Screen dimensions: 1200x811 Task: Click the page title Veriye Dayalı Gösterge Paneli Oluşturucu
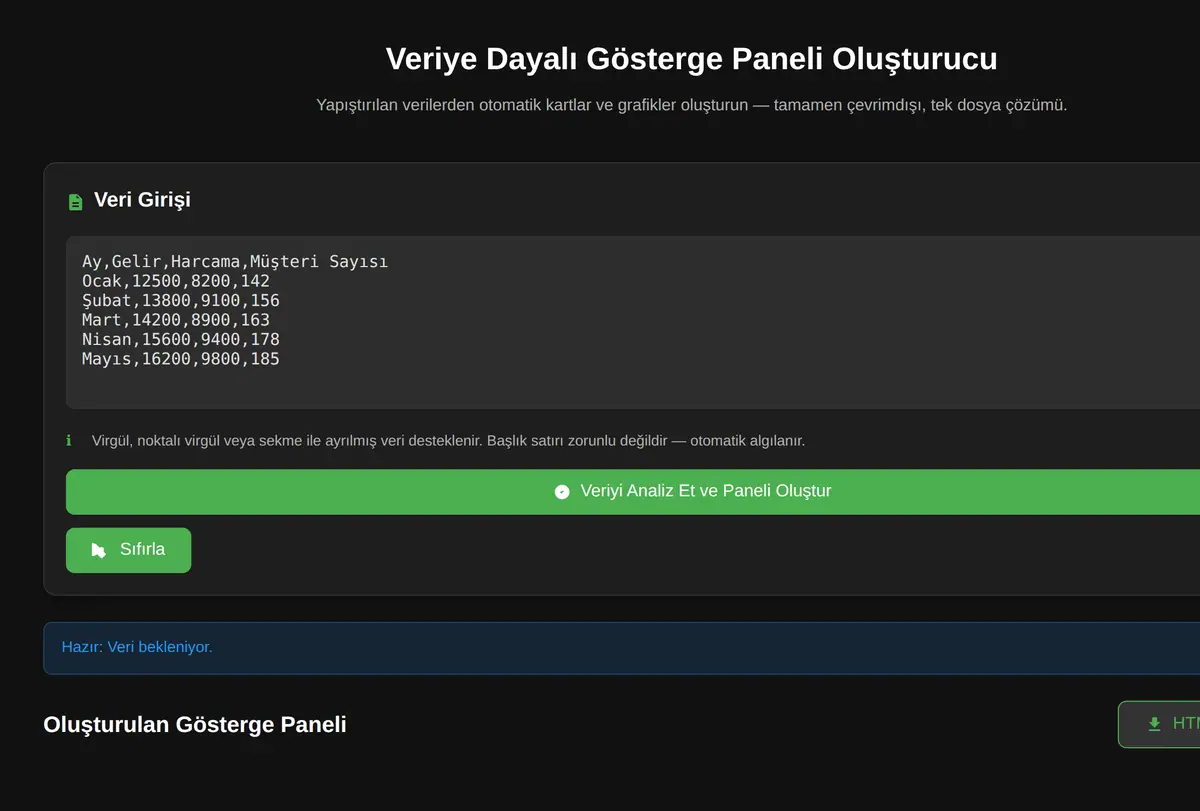tap(692, 58)
